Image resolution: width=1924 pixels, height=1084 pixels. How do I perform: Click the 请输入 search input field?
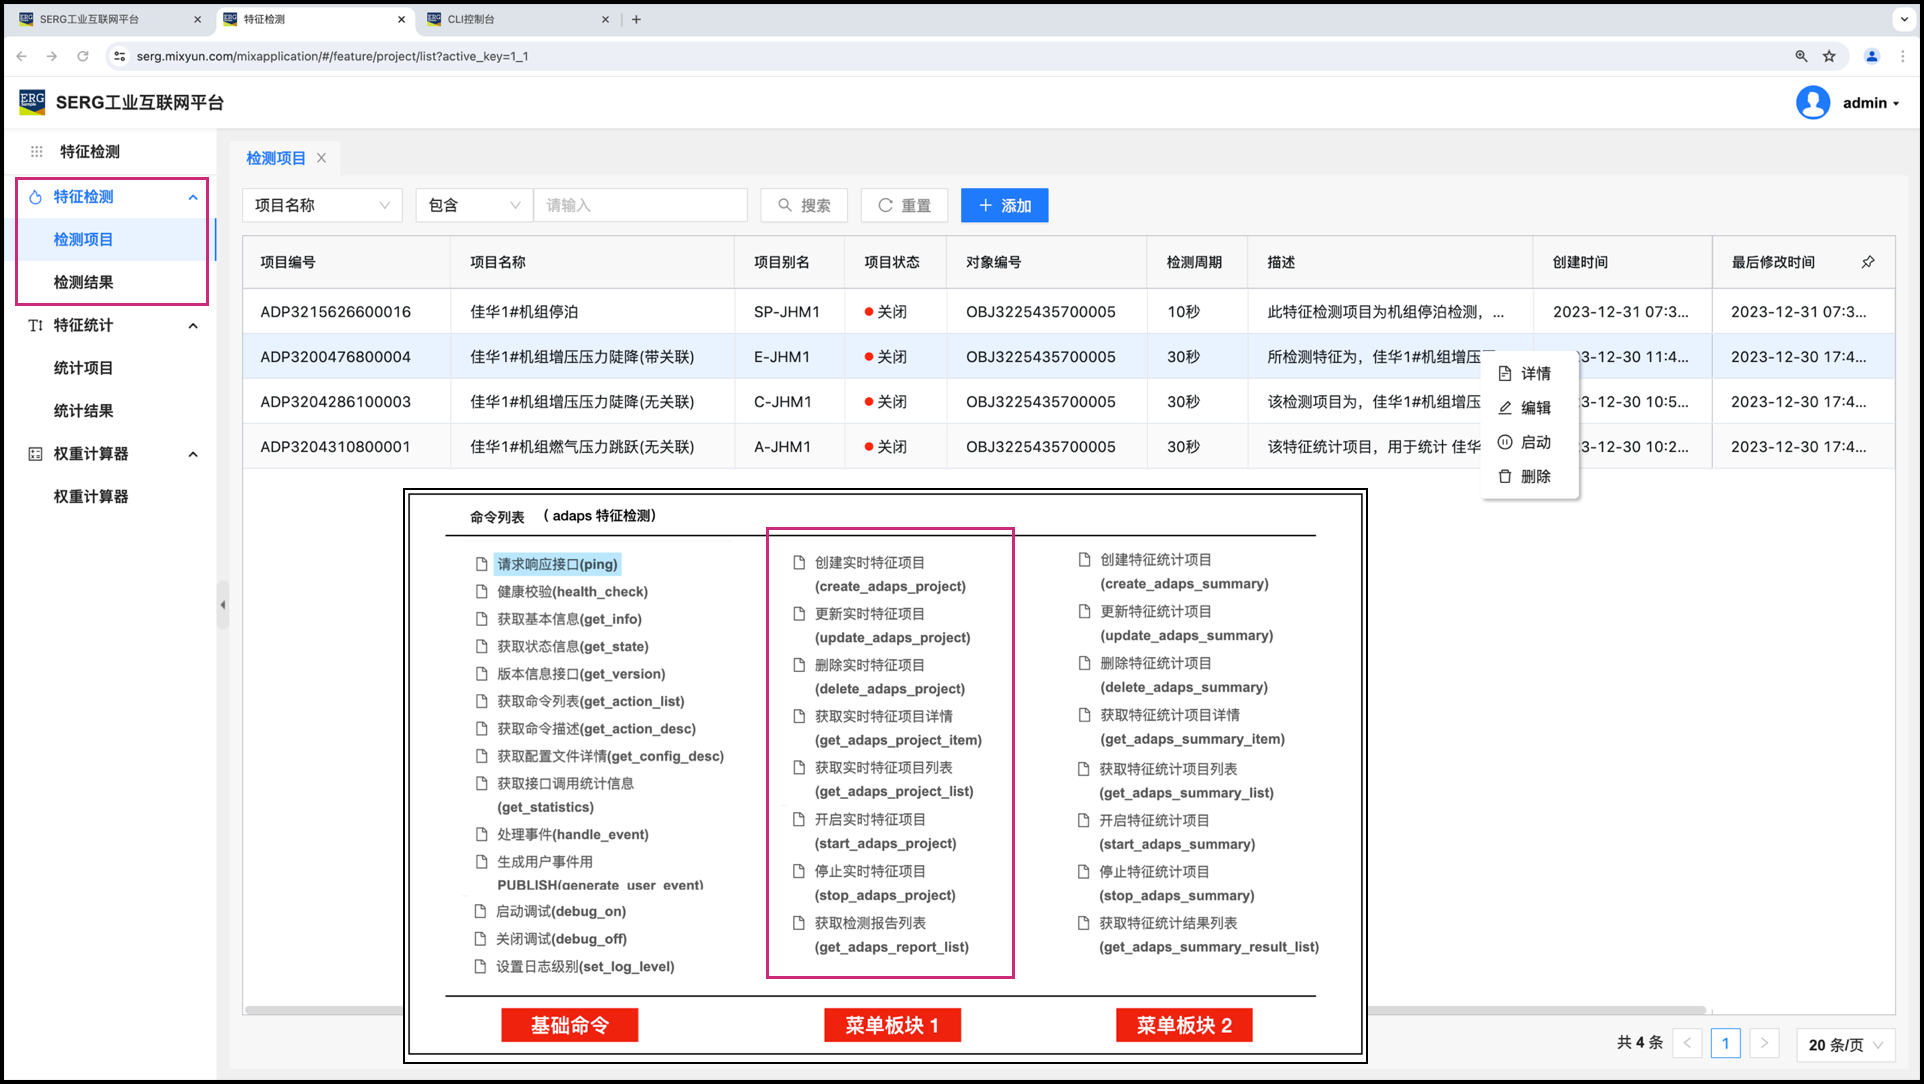(x=640, y=205)
